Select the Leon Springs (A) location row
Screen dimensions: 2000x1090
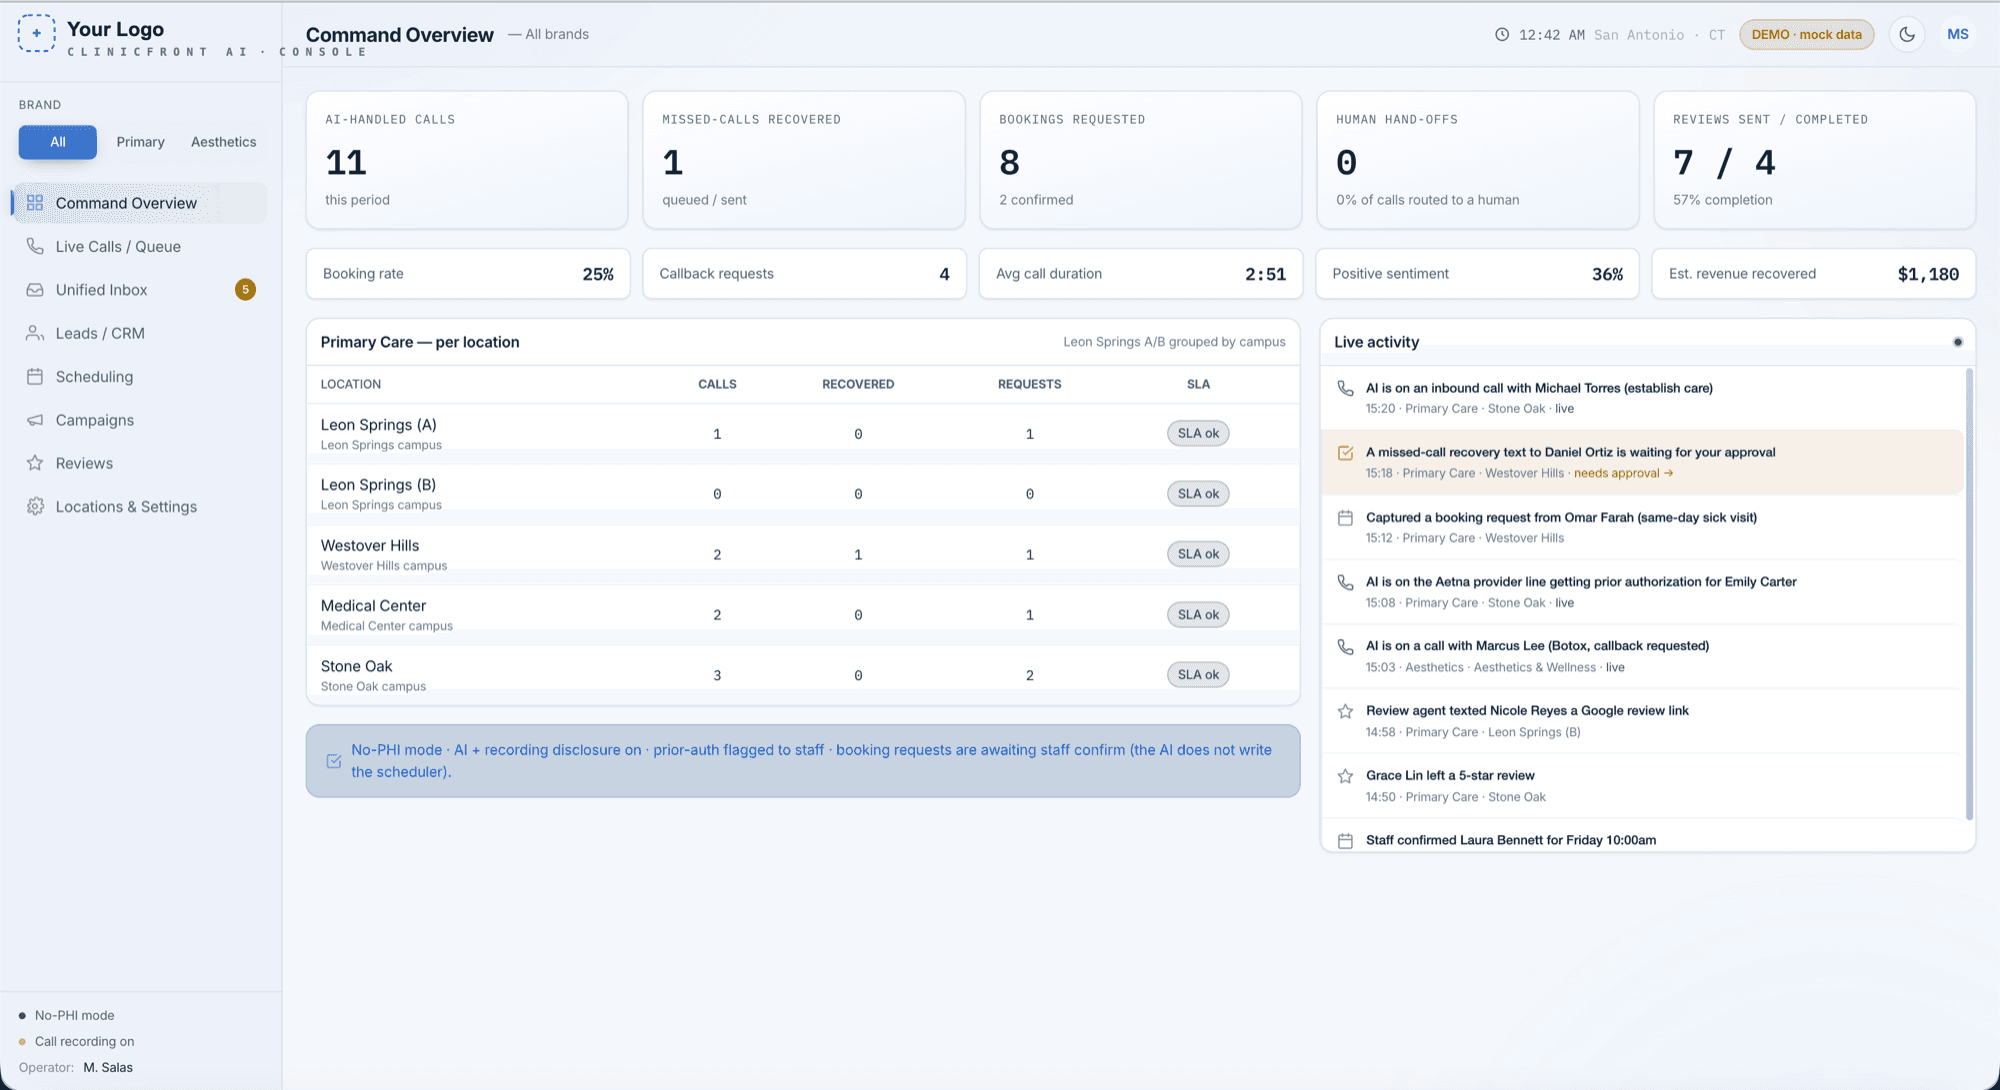click(803, 434)
